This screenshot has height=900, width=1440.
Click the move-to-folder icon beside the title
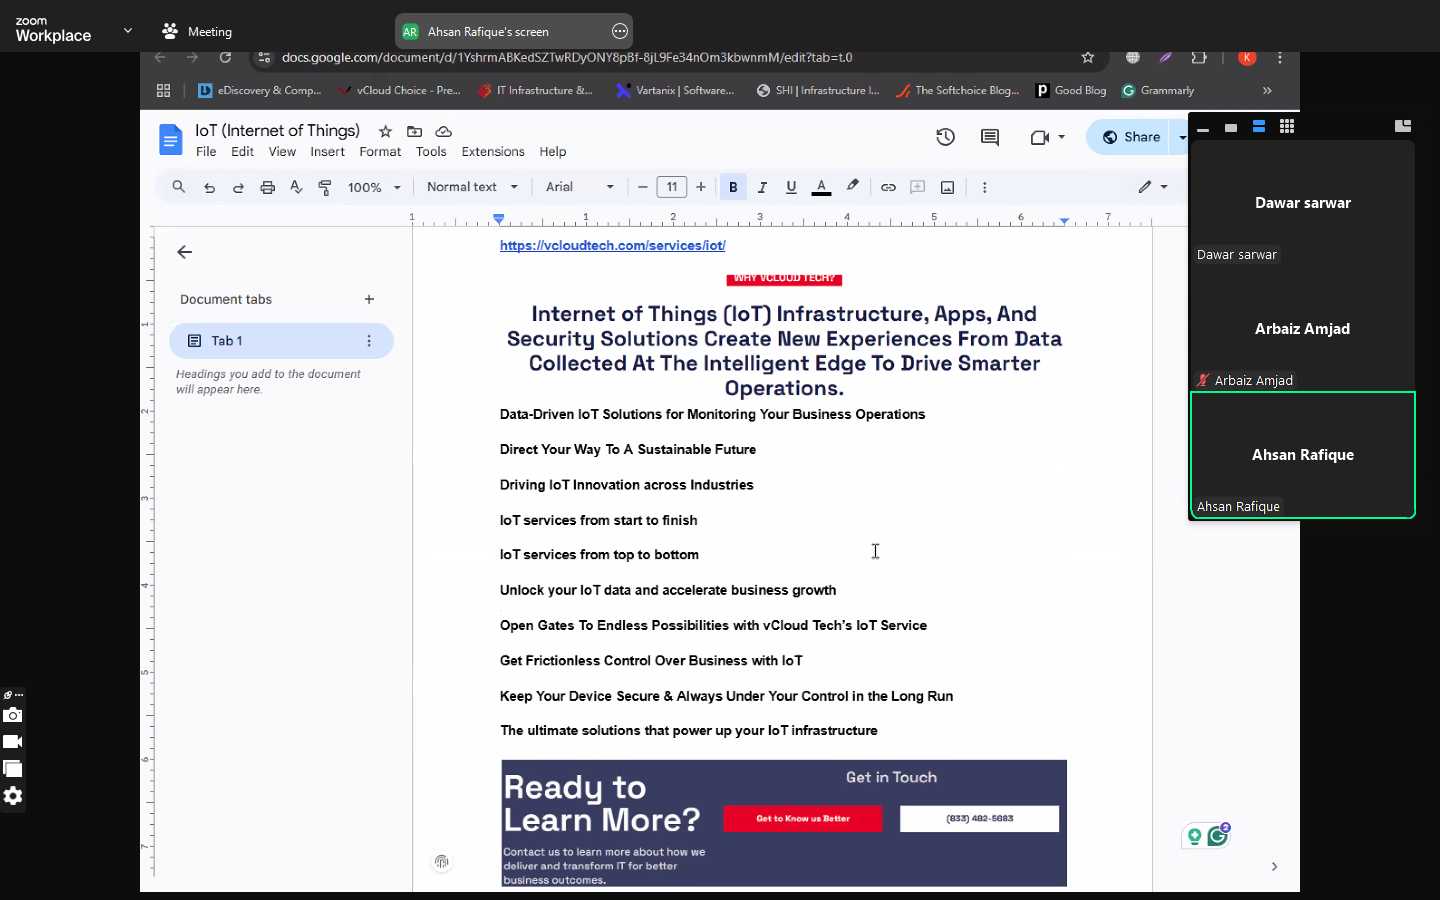coord(414,131)
